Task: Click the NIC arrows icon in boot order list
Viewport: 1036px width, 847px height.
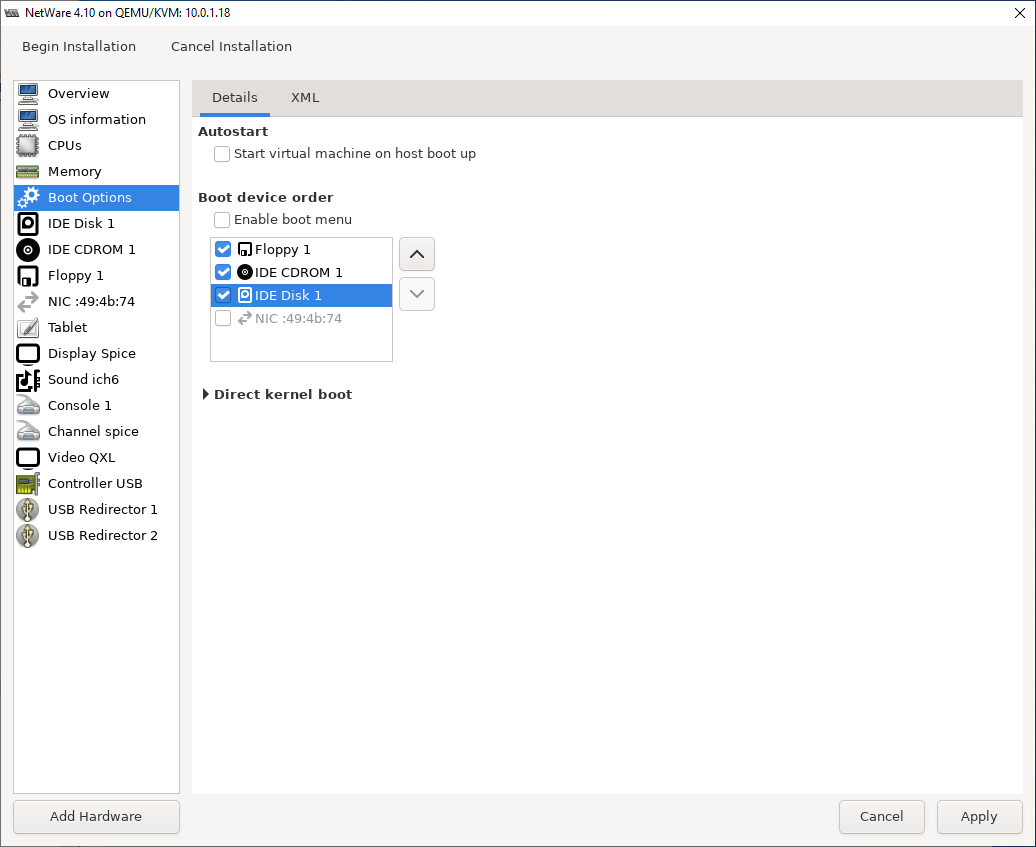Action: [244, 318]
